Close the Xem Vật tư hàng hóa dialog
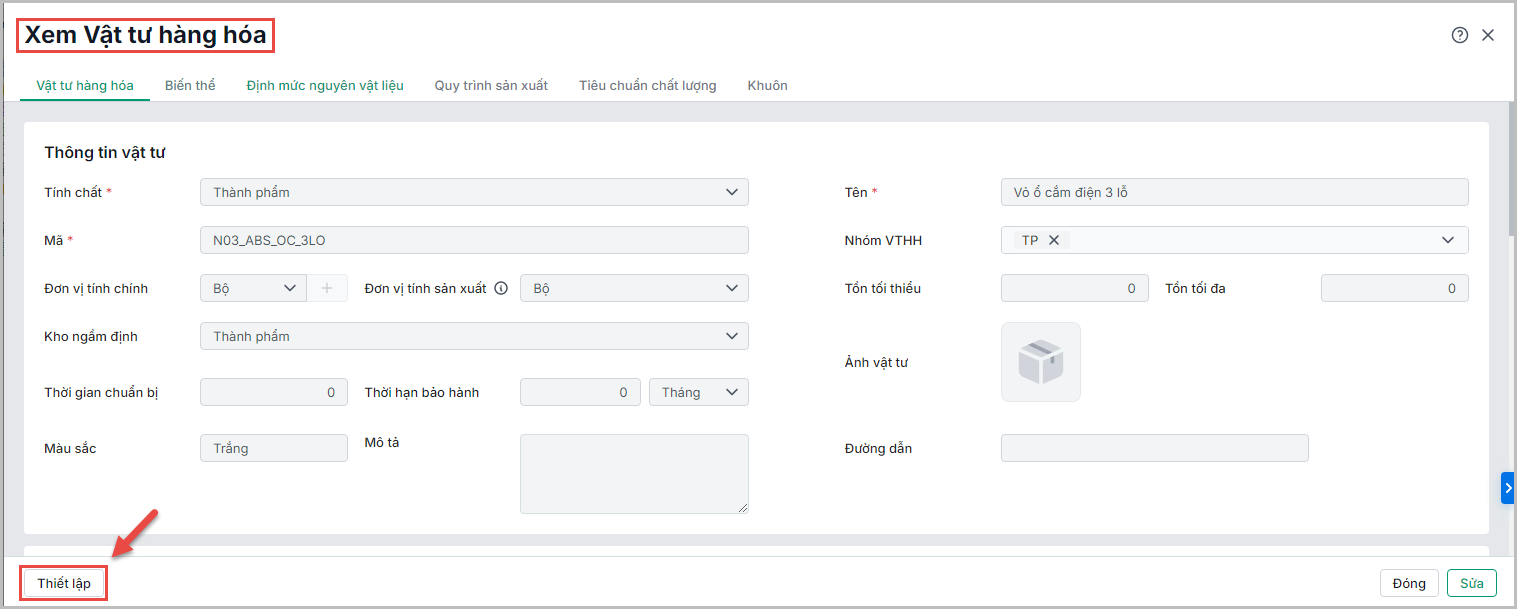Viewport: 1517px width, 609px height. point(1488,35)
